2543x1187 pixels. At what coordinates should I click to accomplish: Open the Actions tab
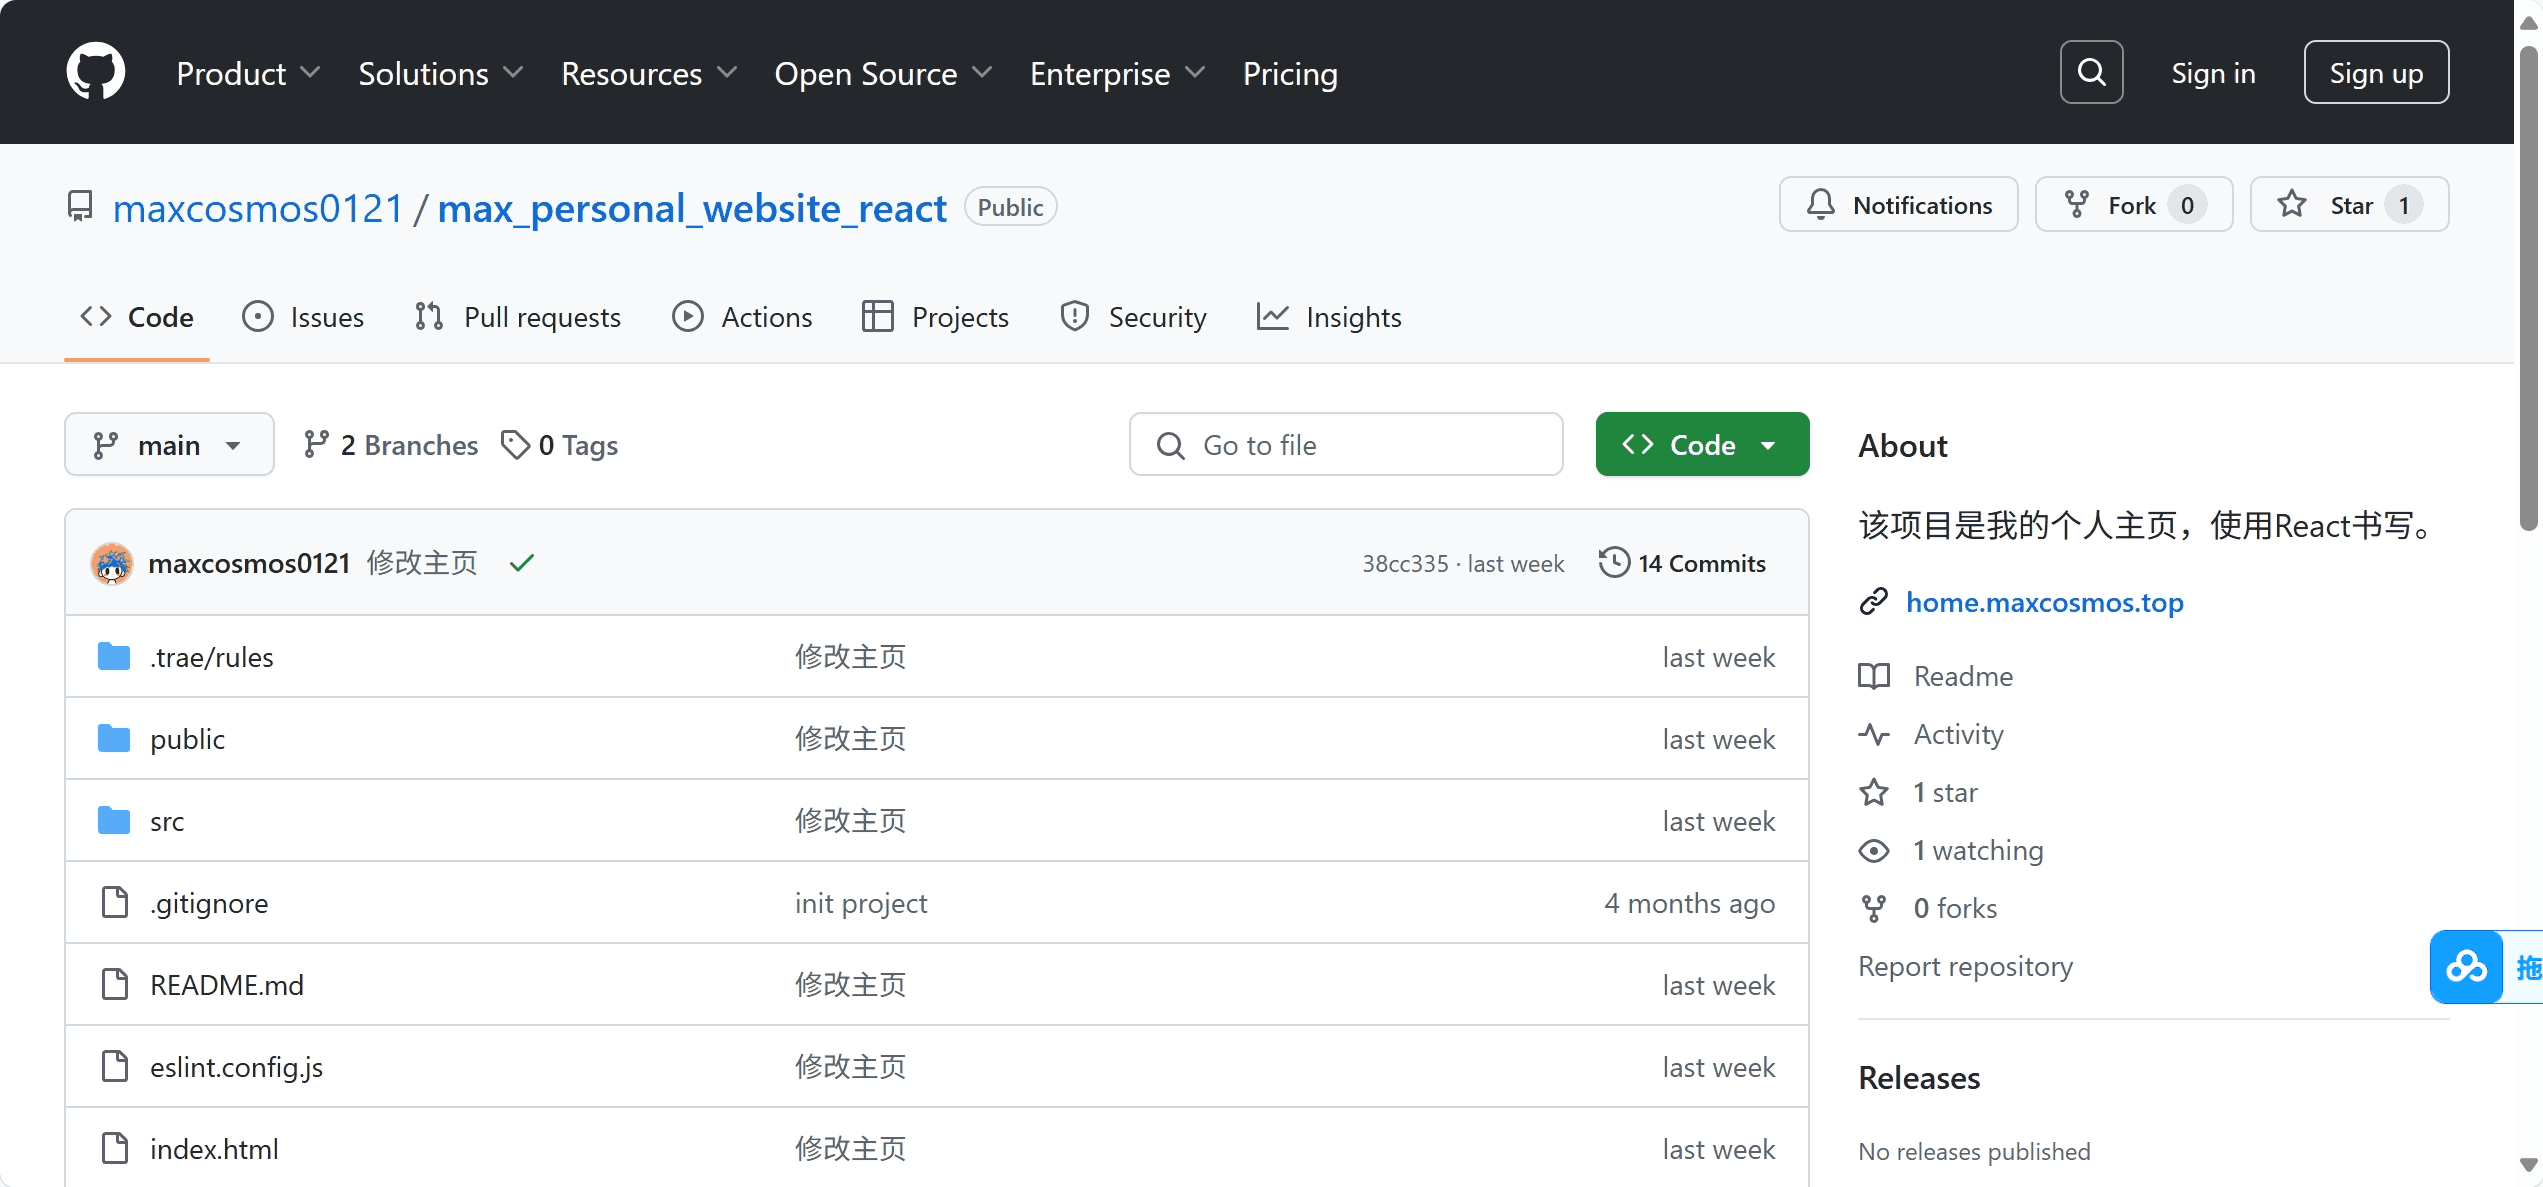click(742, 317)
